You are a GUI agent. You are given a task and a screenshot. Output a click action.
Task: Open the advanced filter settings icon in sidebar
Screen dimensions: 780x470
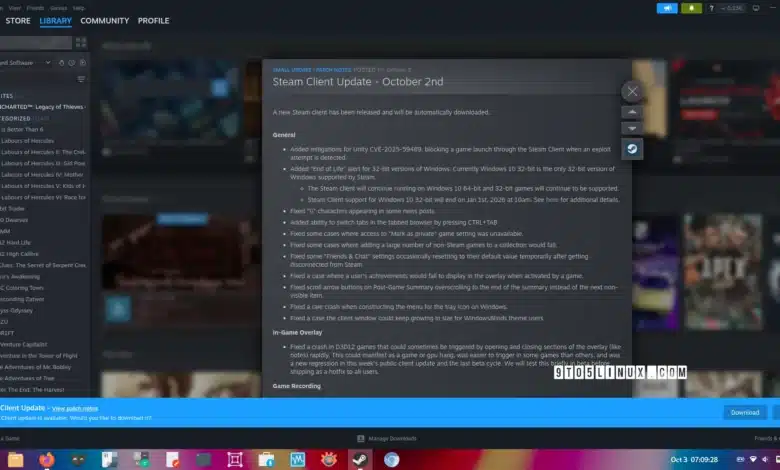tap(81, 80)
